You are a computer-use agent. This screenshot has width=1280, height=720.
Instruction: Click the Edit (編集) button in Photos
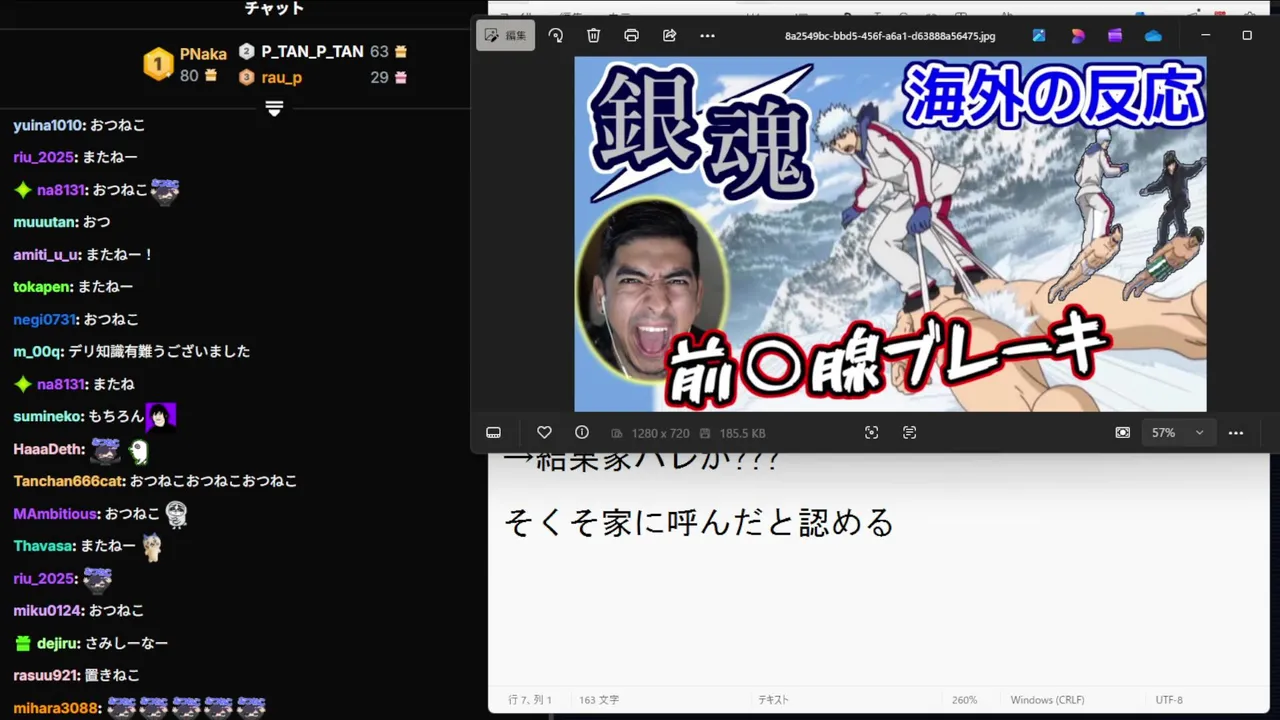click(505, 35)
